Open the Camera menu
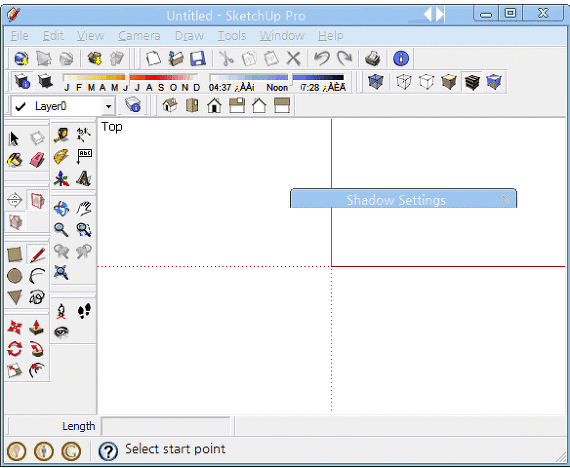 click(x=139, y=36)
